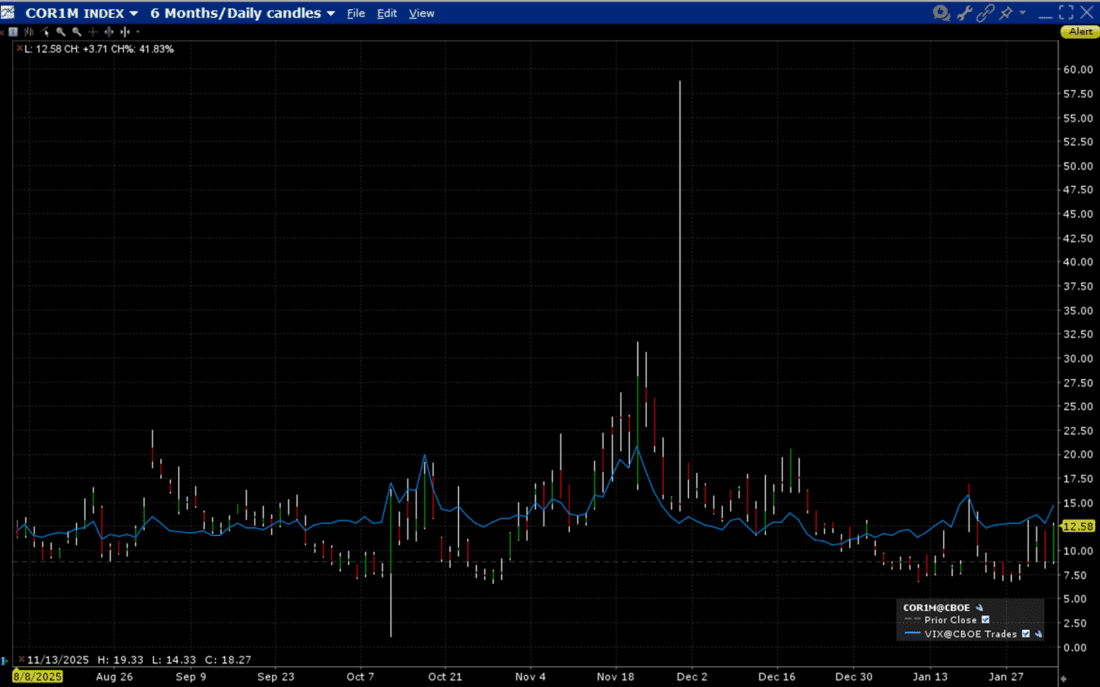Open the View menu
Viewport: 1100px width, 687px height.
pyautogui.click(x=422, y=14)
